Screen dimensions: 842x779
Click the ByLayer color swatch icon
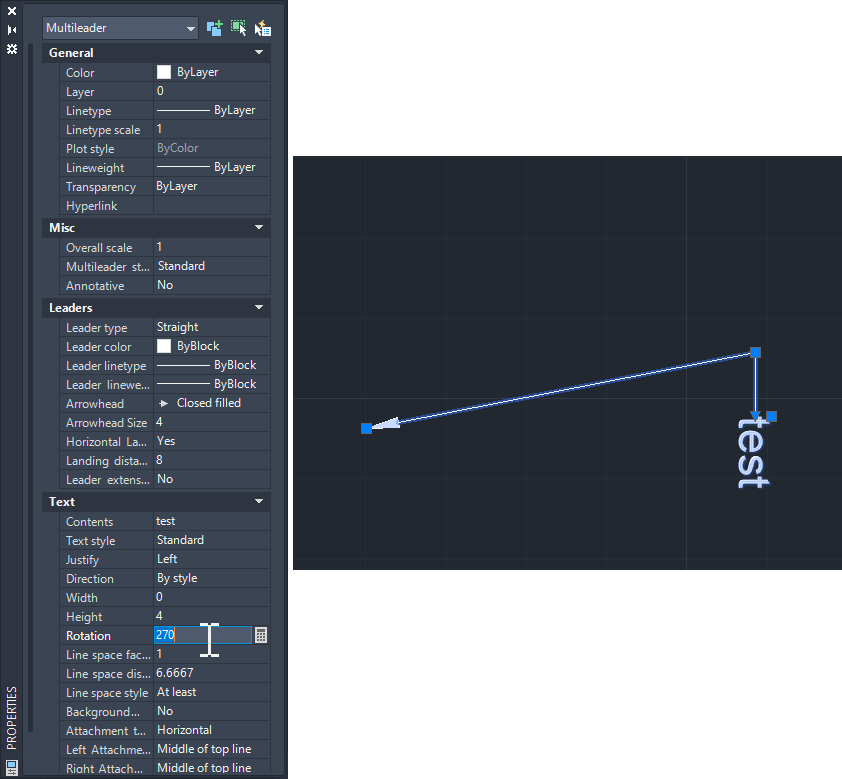click(x=165, y=72)
